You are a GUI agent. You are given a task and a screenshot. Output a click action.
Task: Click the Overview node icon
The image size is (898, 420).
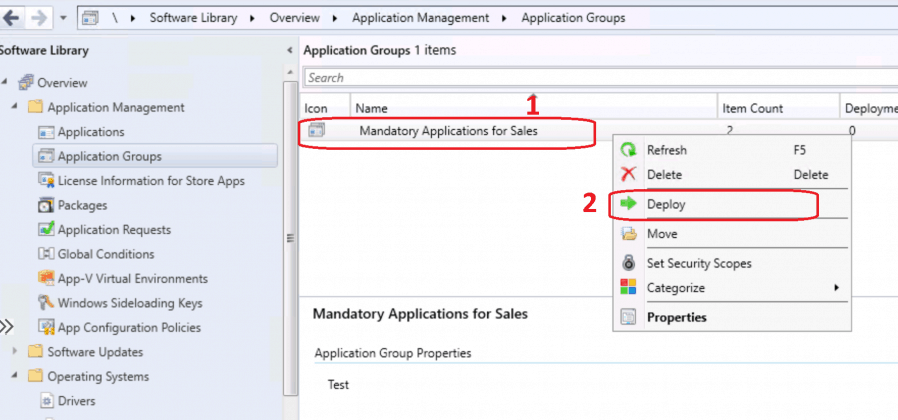click(x=26, y=83)
